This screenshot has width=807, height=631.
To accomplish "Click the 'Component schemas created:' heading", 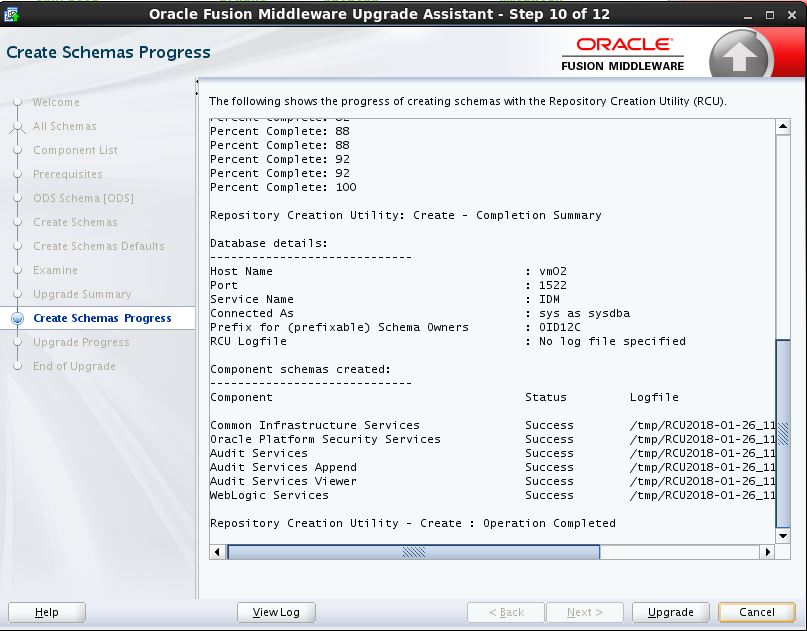I will pyautogui.click(x=301, y=370).
